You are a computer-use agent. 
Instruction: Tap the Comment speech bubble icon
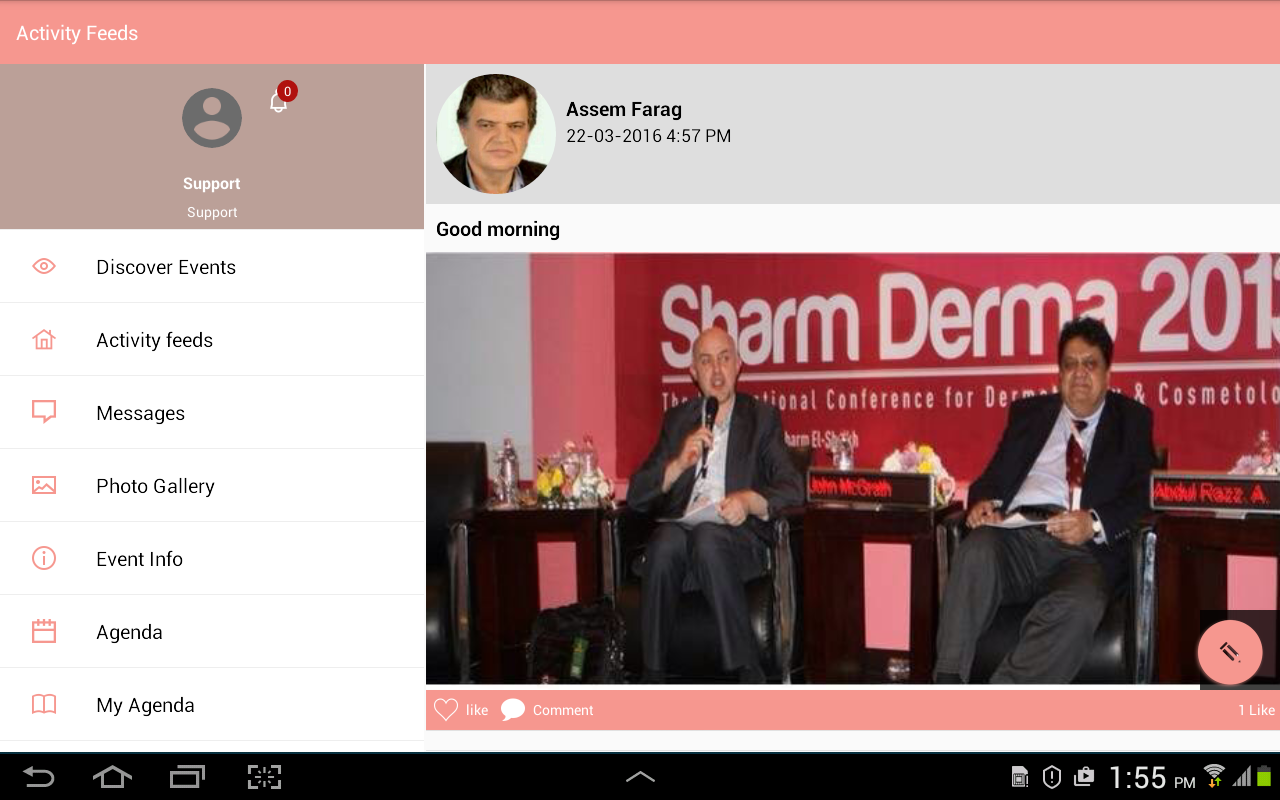[x=513, y=710]
